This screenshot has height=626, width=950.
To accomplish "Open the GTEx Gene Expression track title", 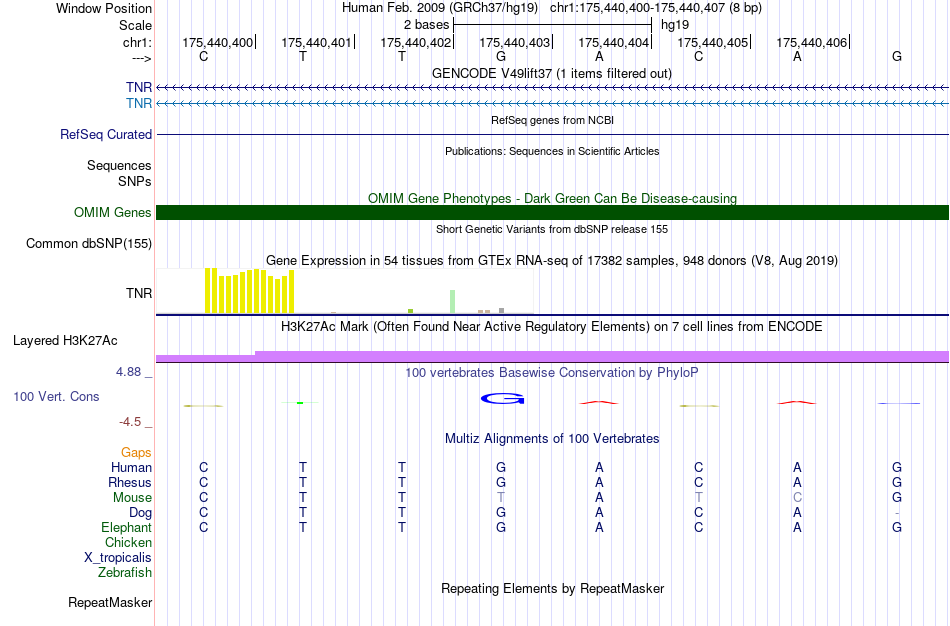I will [x=552, y=261].
